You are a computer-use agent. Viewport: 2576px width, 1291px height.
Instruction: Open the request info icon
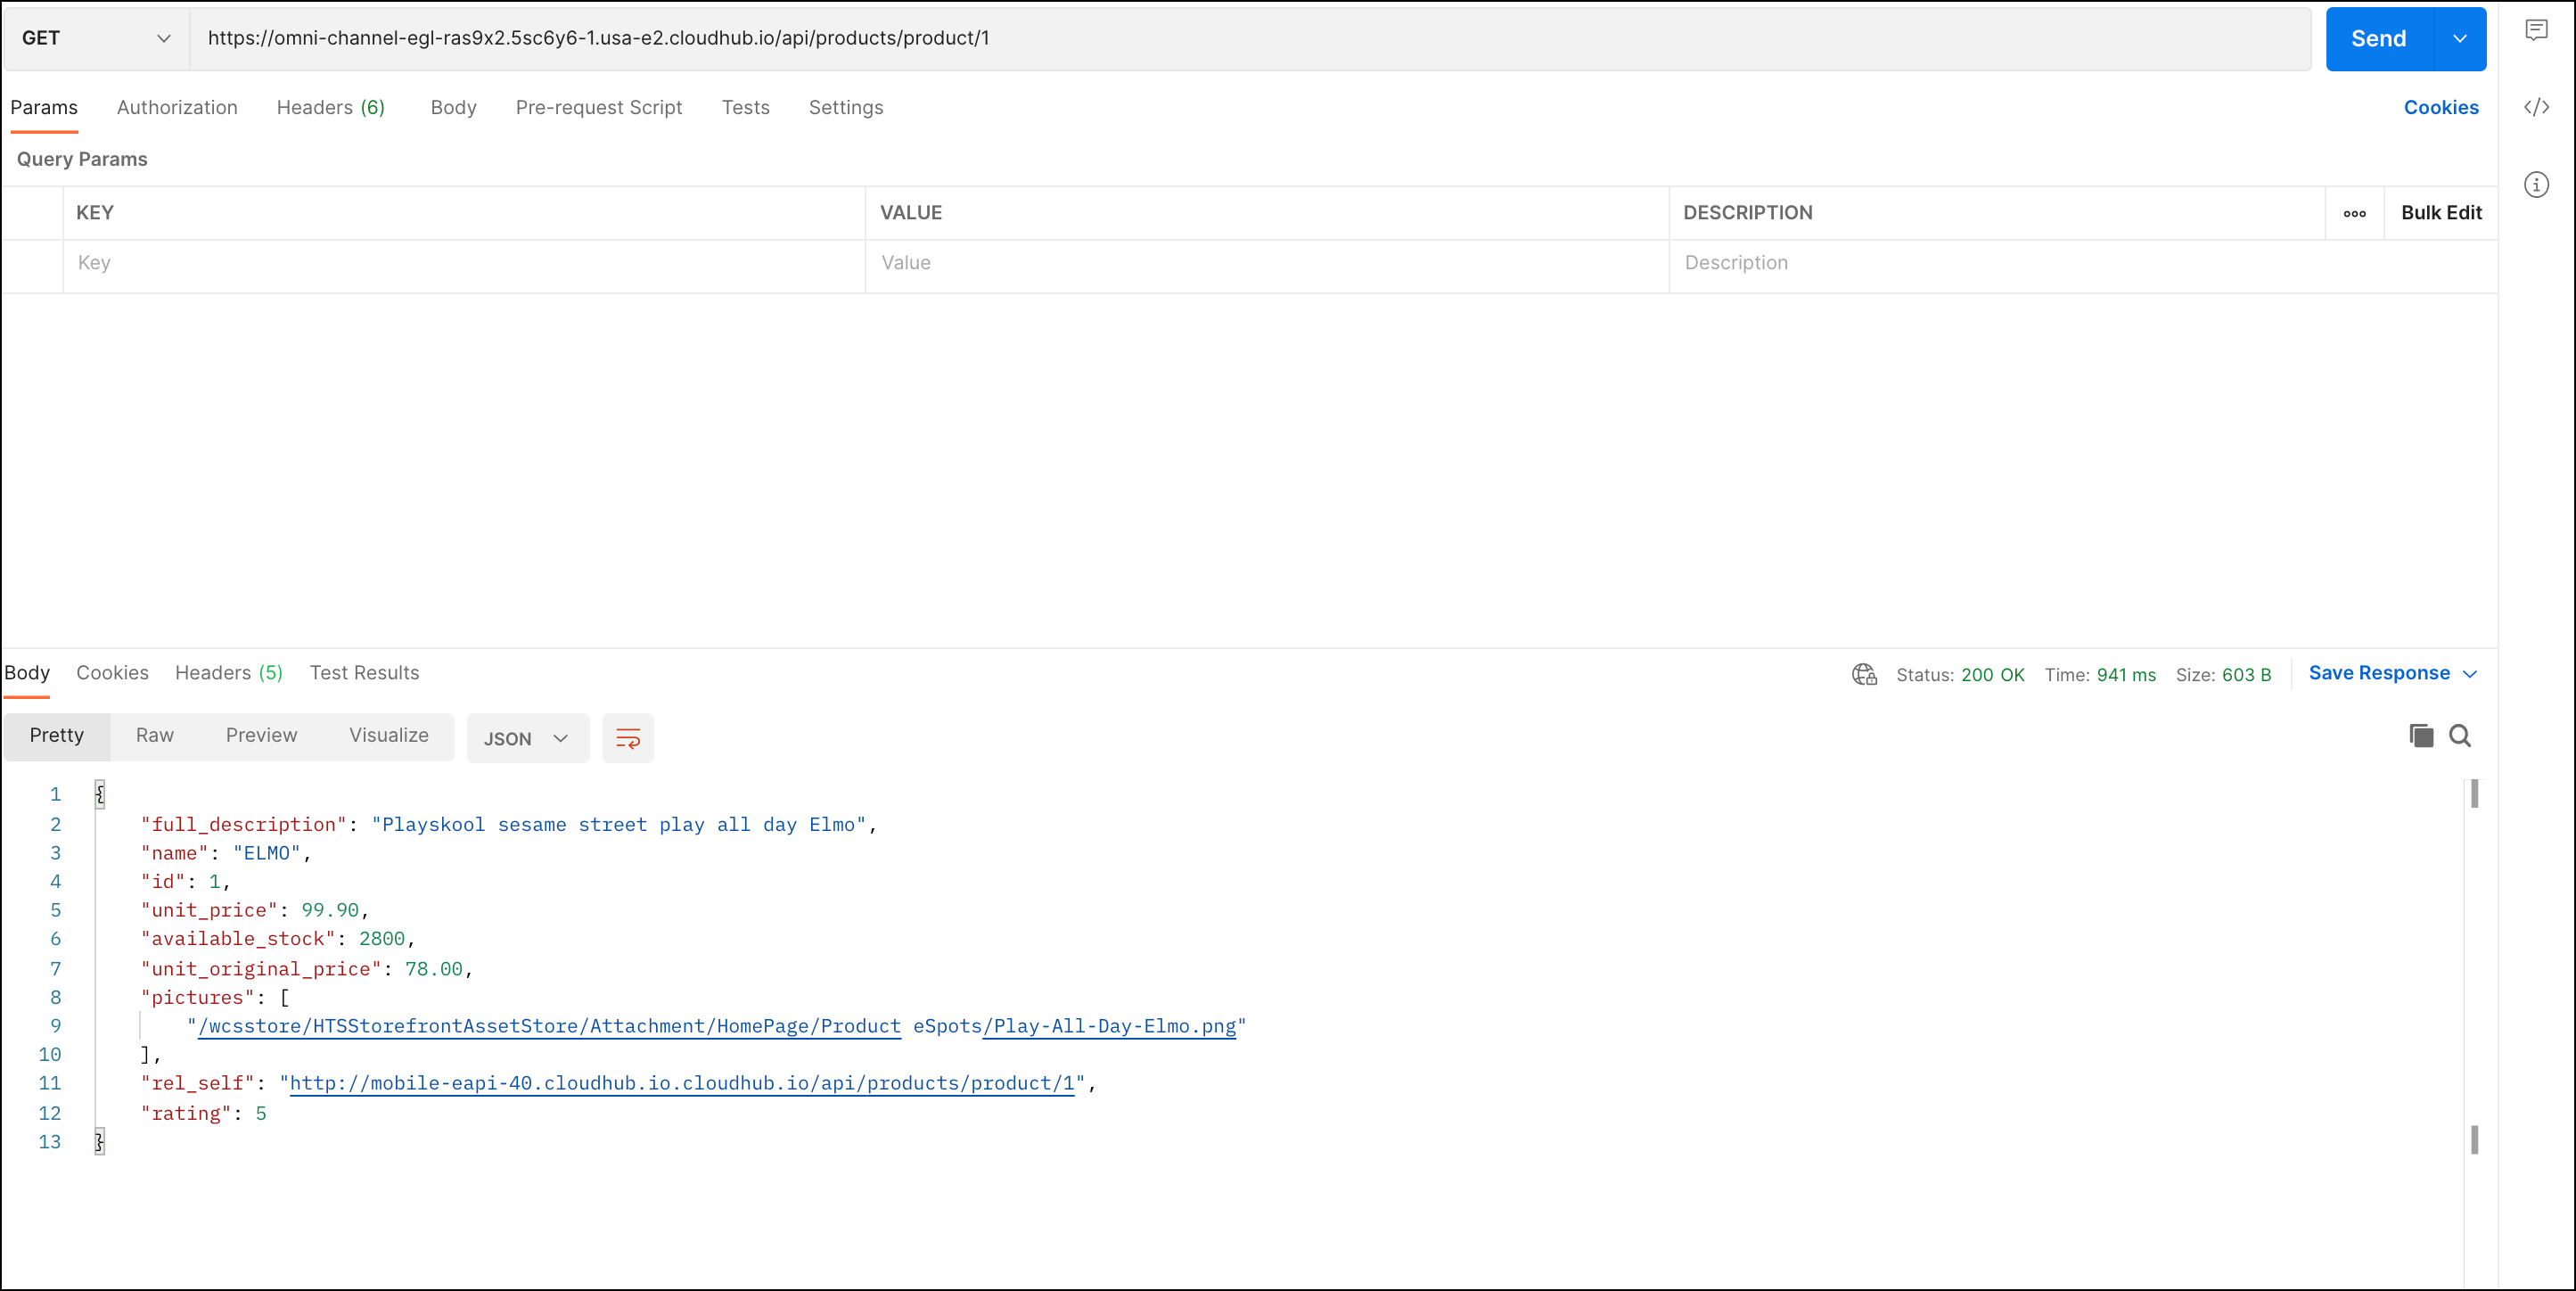[2536, 184]
